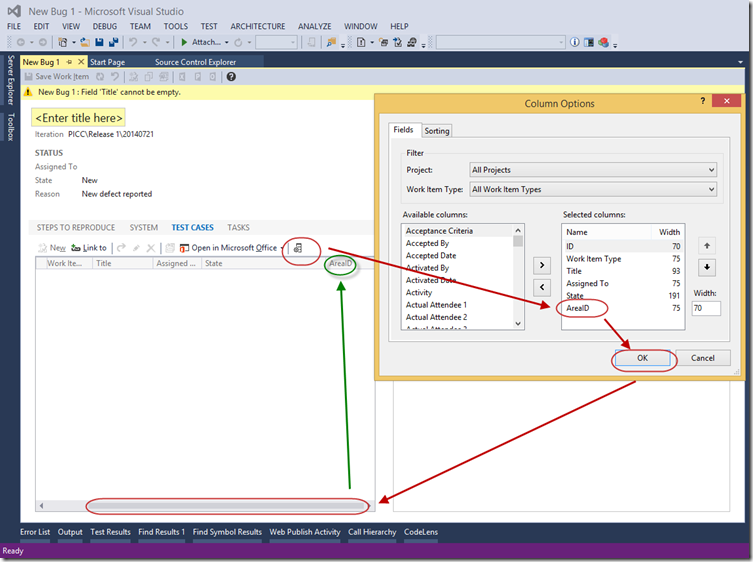
Task: Click Open in Microsoft Office button
Action: pos(228,248)
